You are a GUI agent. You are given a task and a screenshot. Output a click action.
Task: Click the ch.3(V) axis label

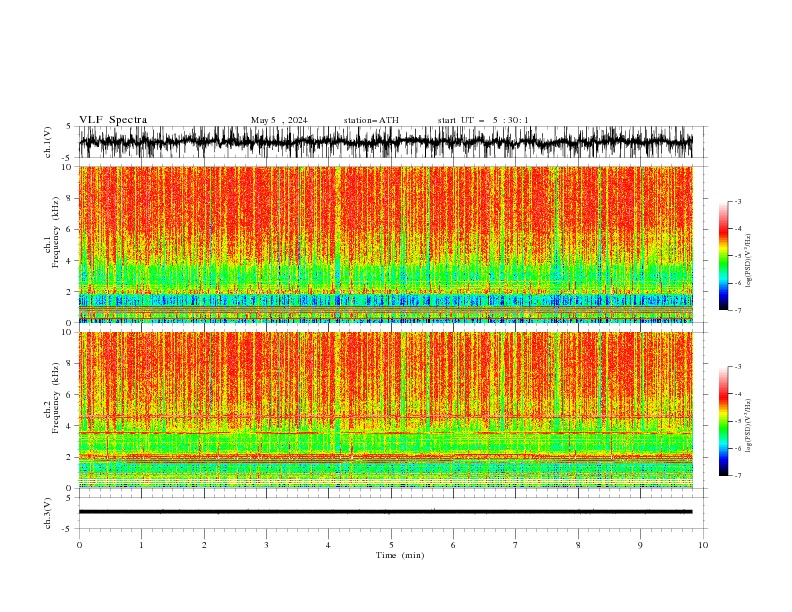coord(48,513)
